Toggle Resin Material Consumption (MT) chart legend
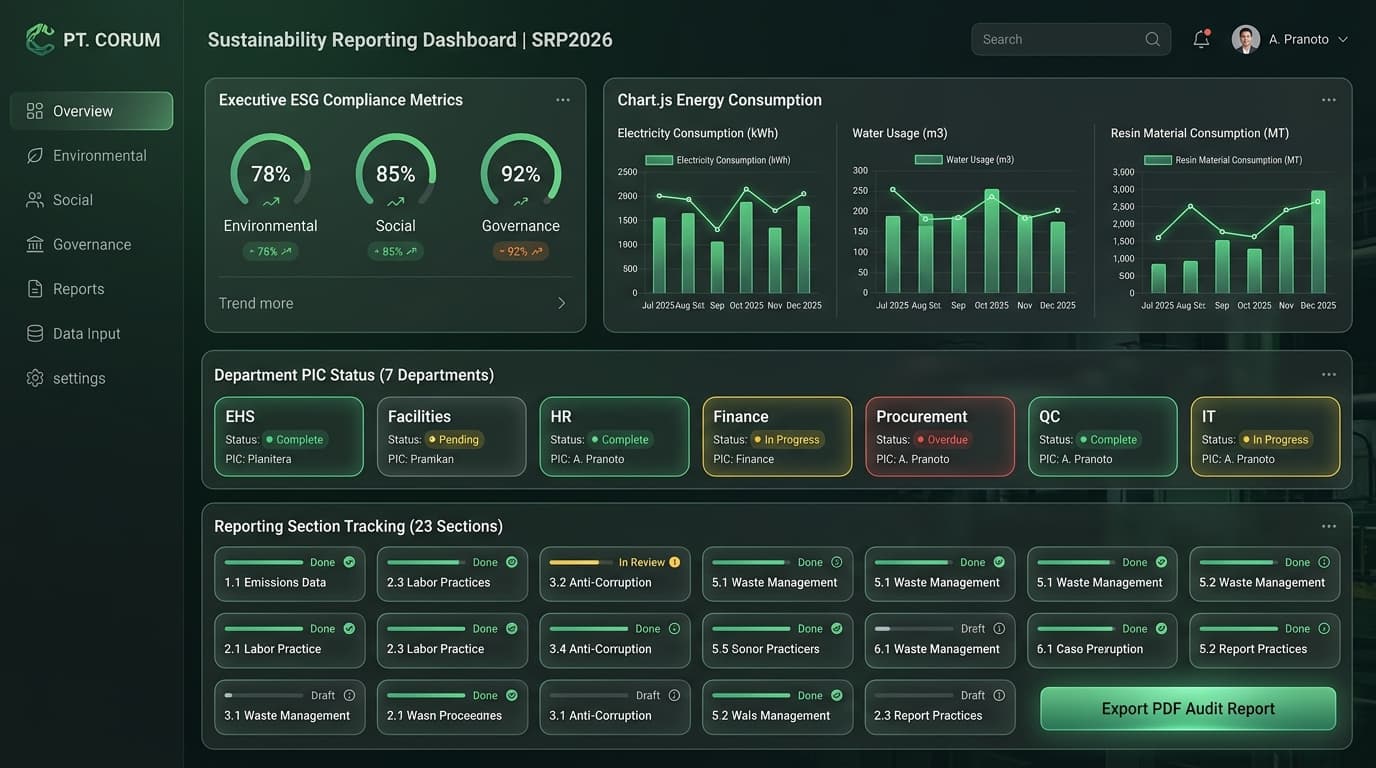 click(x=1223, y=160)
